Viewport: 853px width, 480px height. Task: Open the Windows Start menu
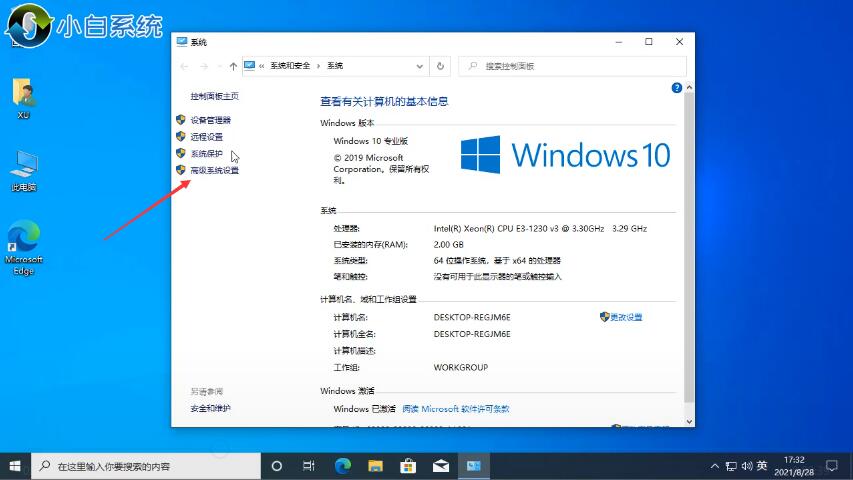pos(15,466)
